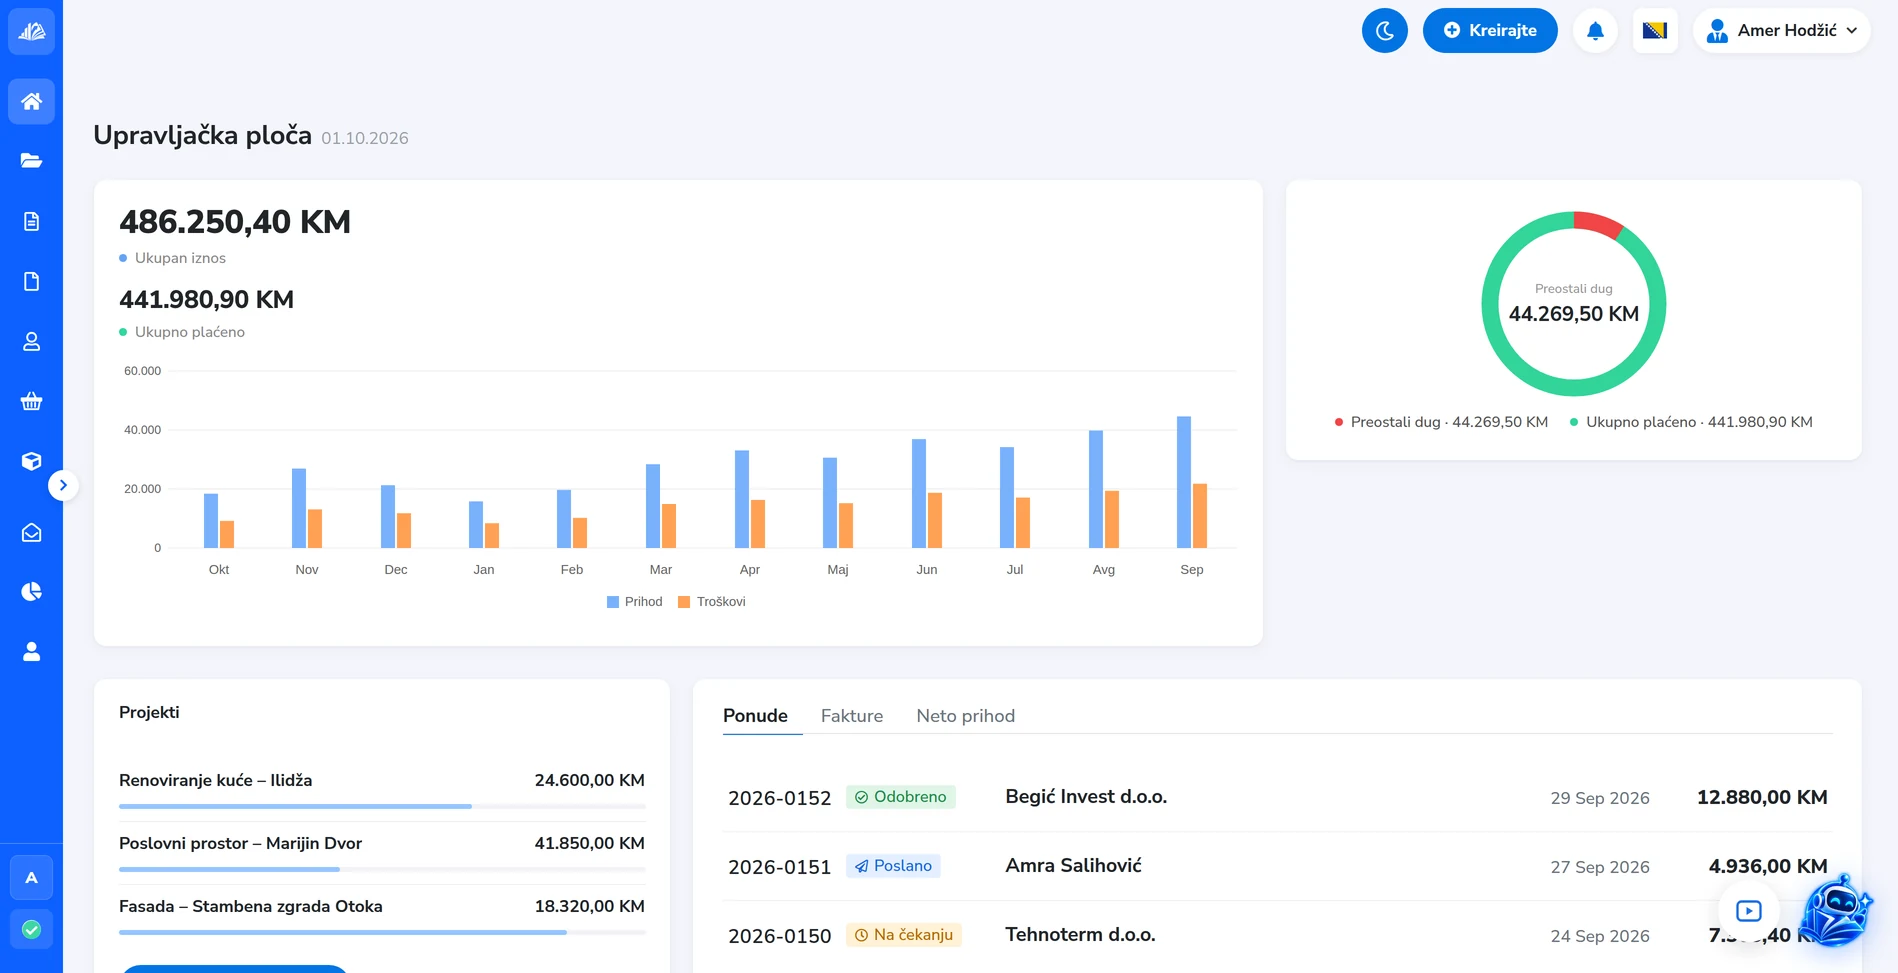Click the lined document sidebar icon

coord(31,221)
